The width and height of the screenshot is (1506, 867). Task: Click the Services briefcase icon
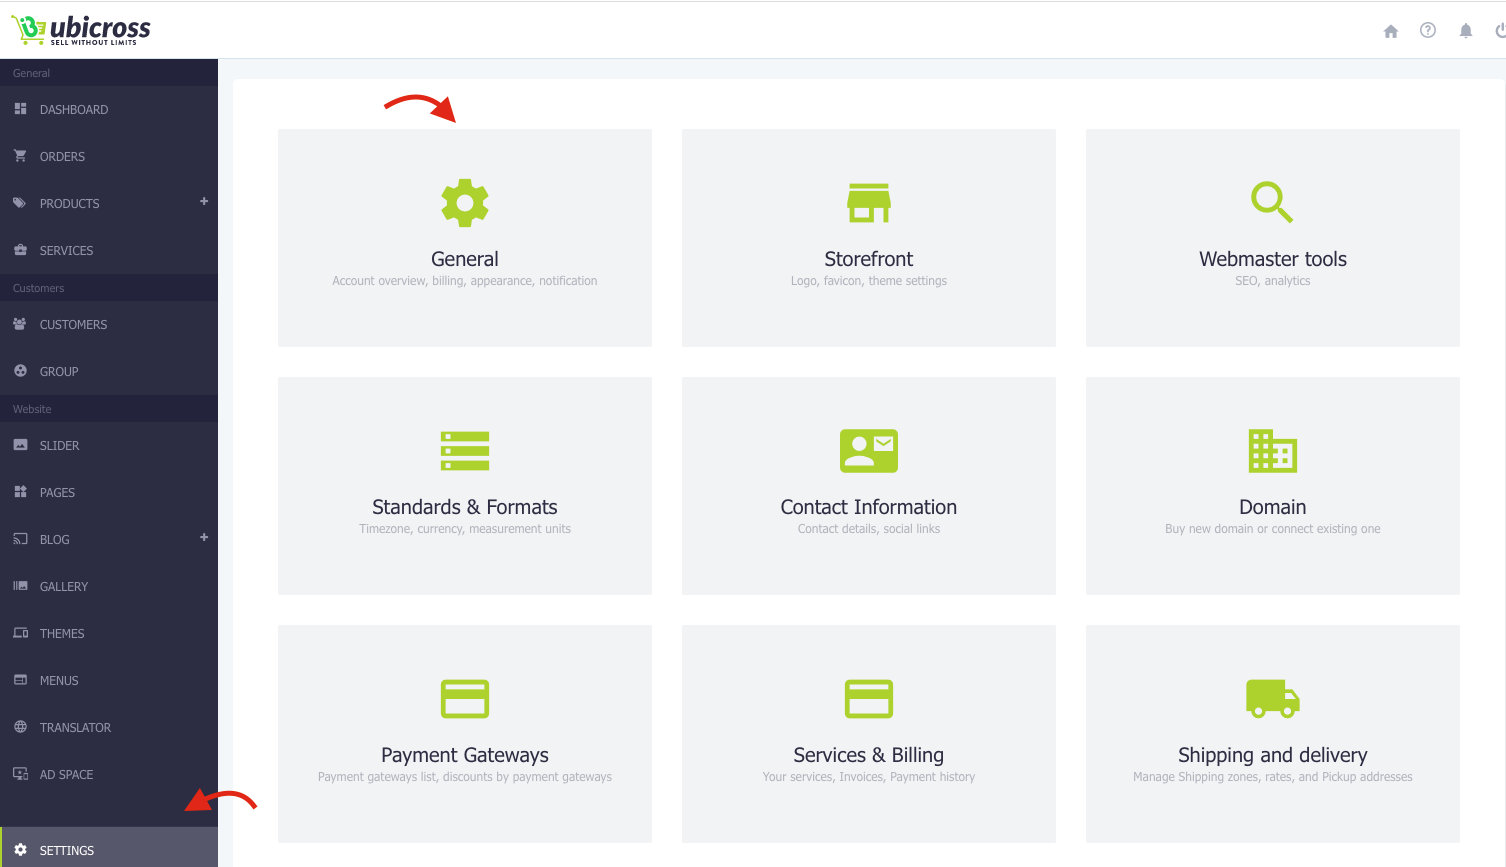coord(20,249)
